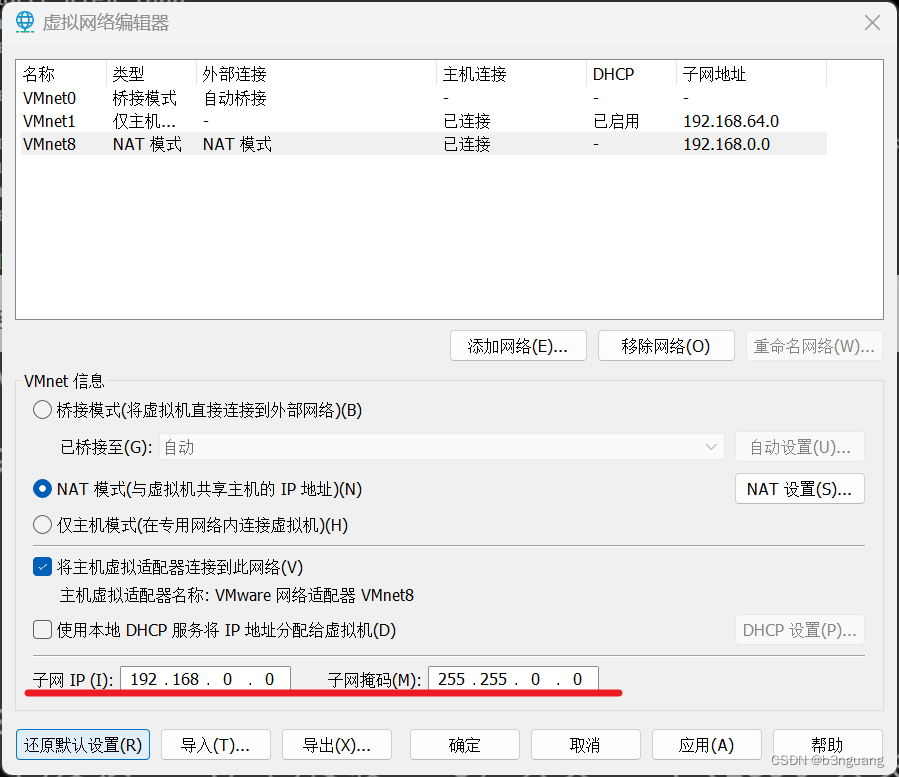Select the VMnet0 row
The image size is (899, 777).
[424, 98]
